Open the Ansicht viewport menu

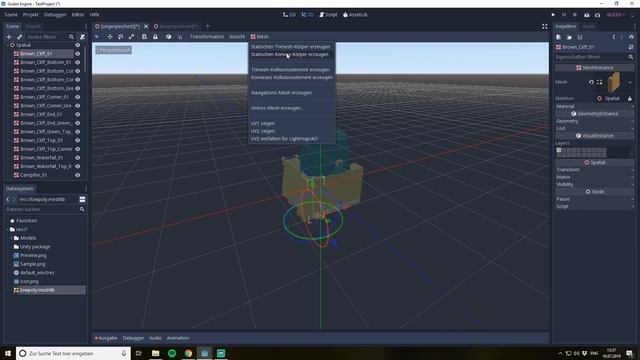[237, 37]
